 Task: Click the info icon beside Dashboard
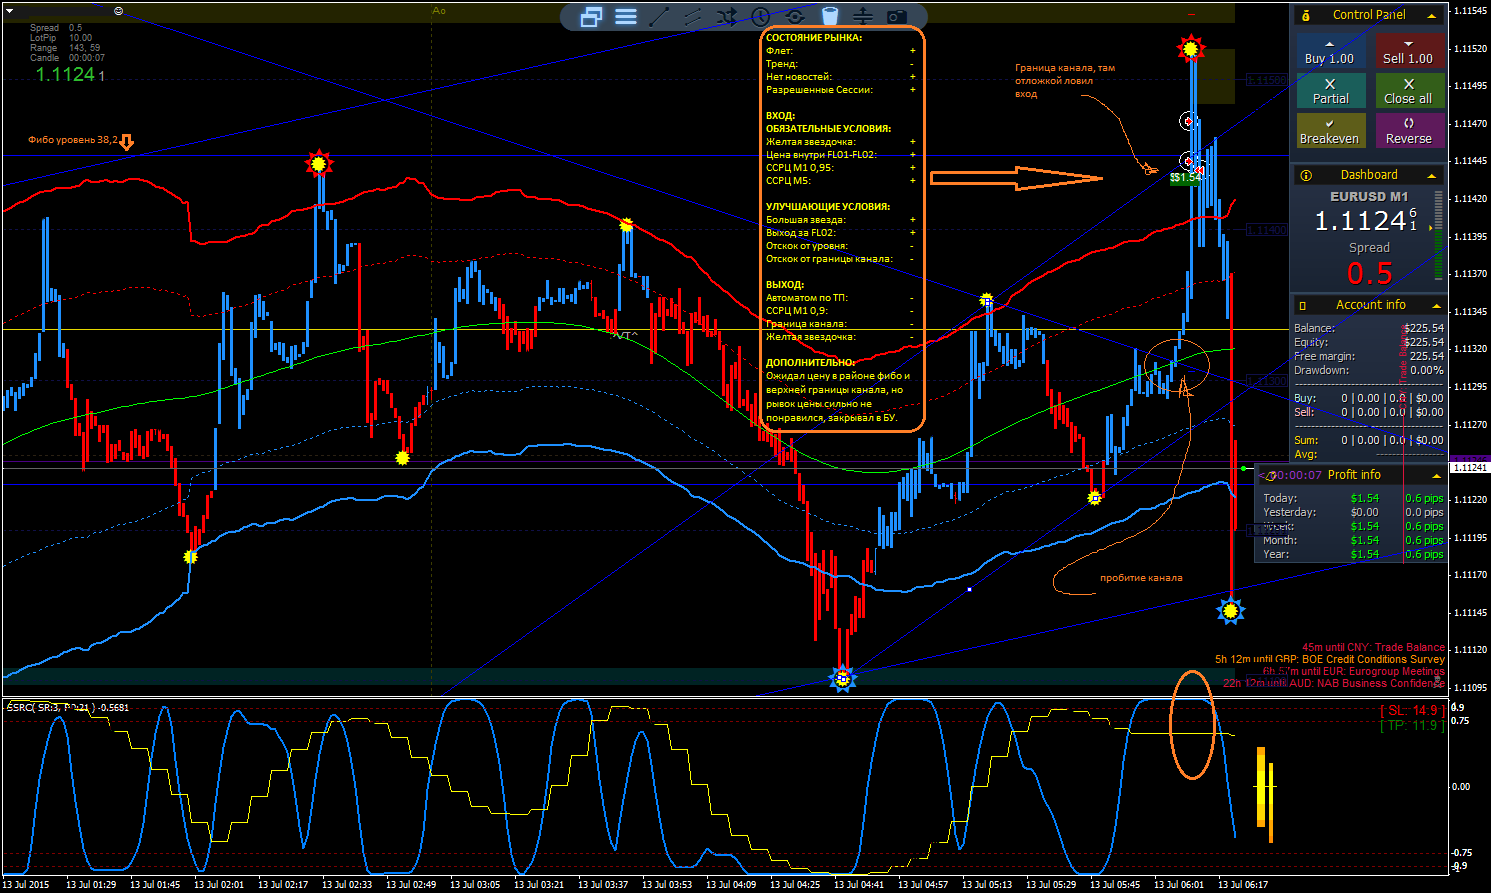coord(1306,175)
